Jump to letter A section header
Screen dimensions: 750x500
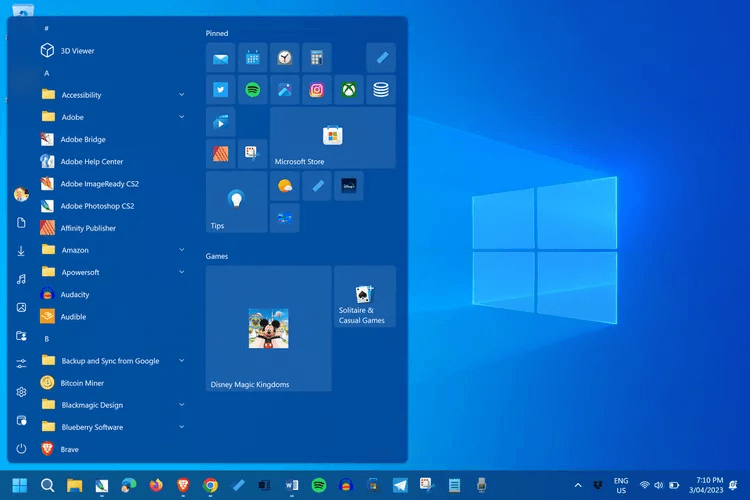(46, 73)
